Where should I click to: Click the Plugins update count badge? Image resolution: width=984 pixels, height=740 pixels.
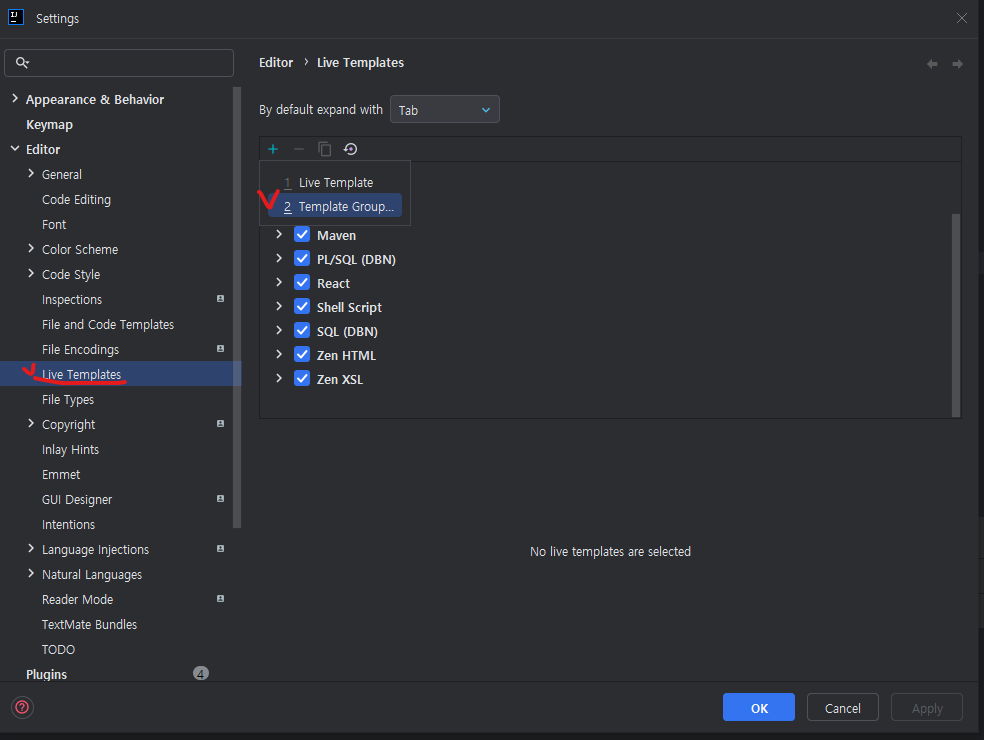point(201,673)
